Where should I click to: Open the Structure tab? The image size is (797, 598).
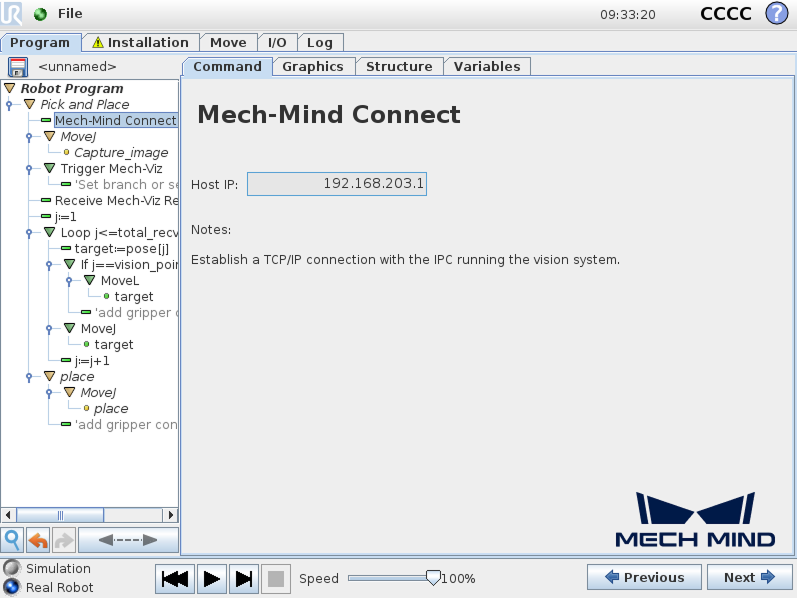click(399, 67)
